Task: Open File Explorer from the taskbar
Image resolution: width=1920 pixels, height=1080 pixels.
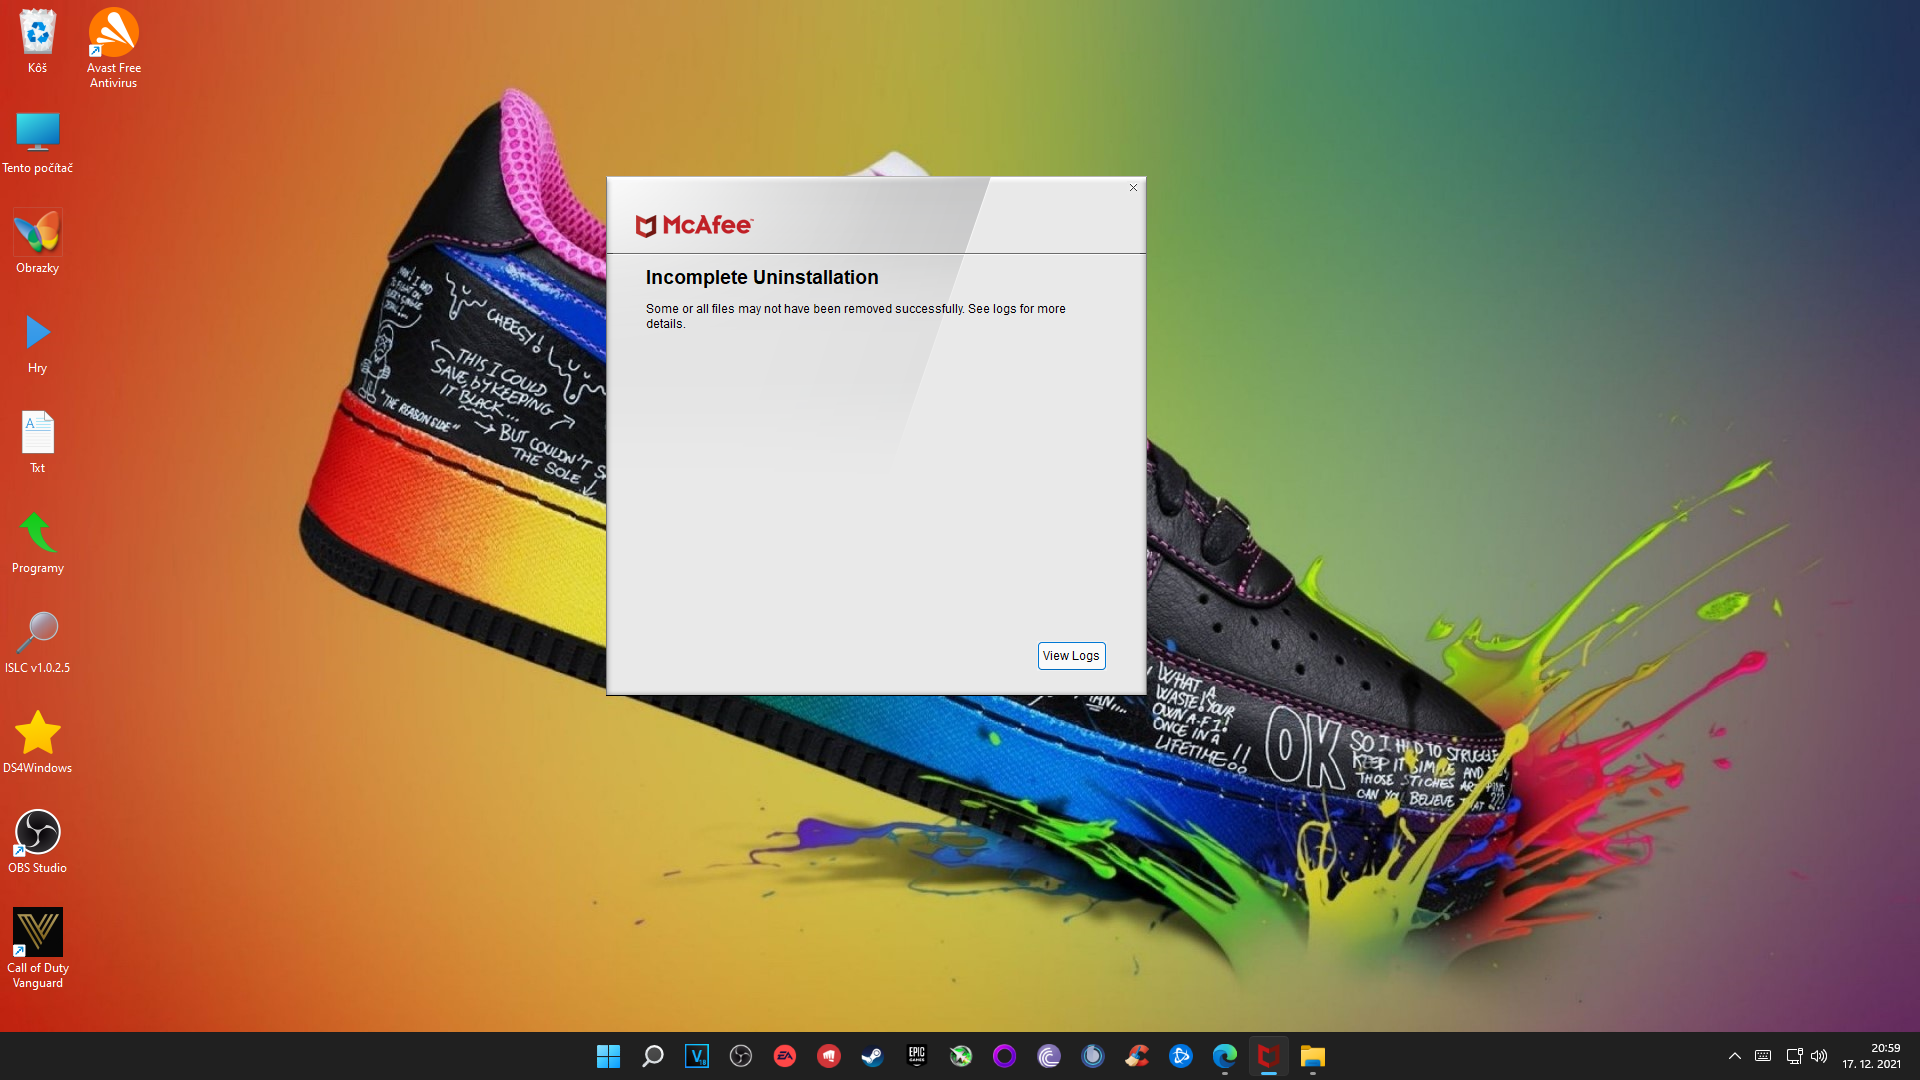Action: click(1312, 1056)
